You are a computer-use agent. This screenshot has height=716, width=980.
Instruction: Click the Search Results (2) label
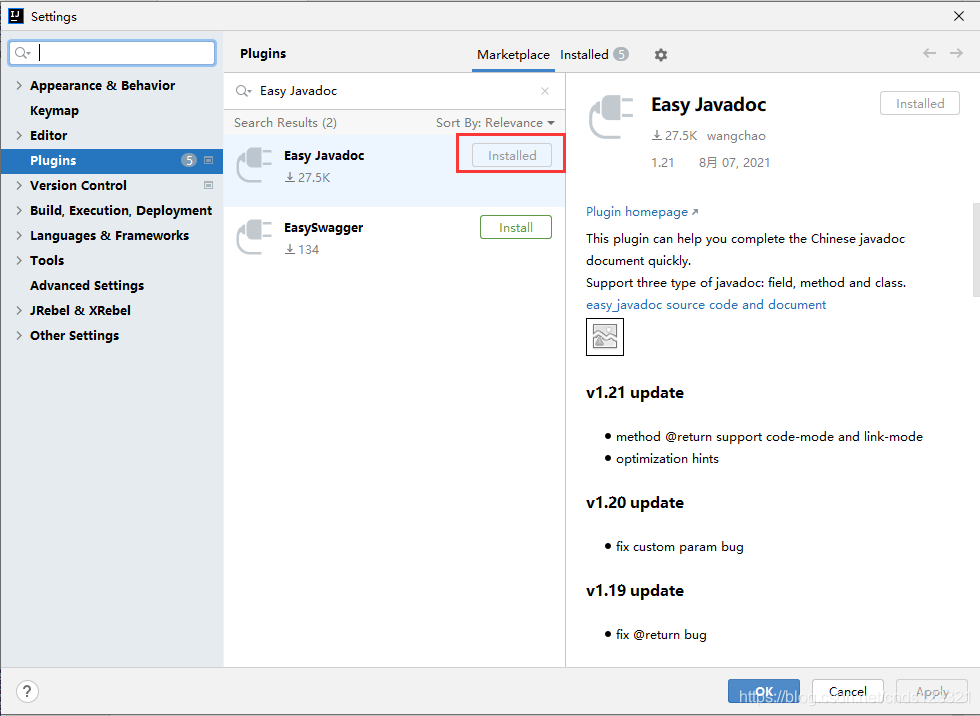coord(285,123)
